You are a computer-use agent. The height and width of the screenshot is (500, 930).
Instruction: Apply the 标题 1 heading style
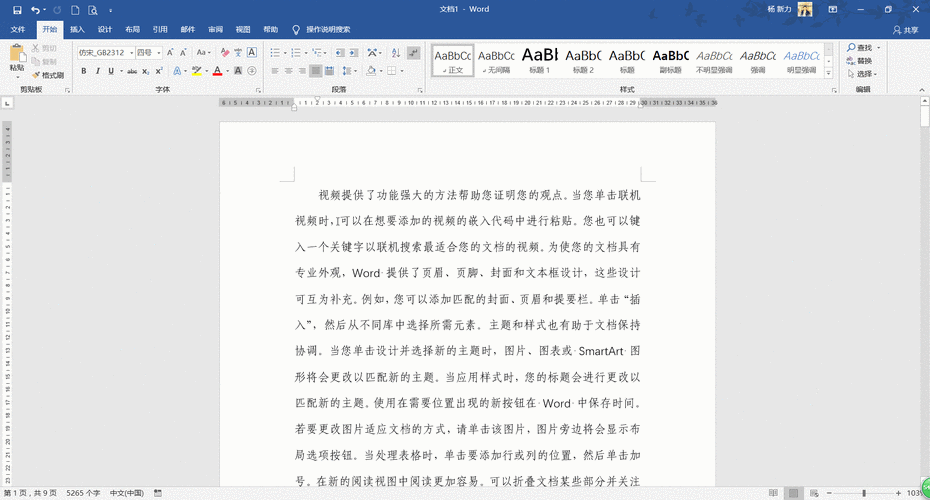(540, 60)
